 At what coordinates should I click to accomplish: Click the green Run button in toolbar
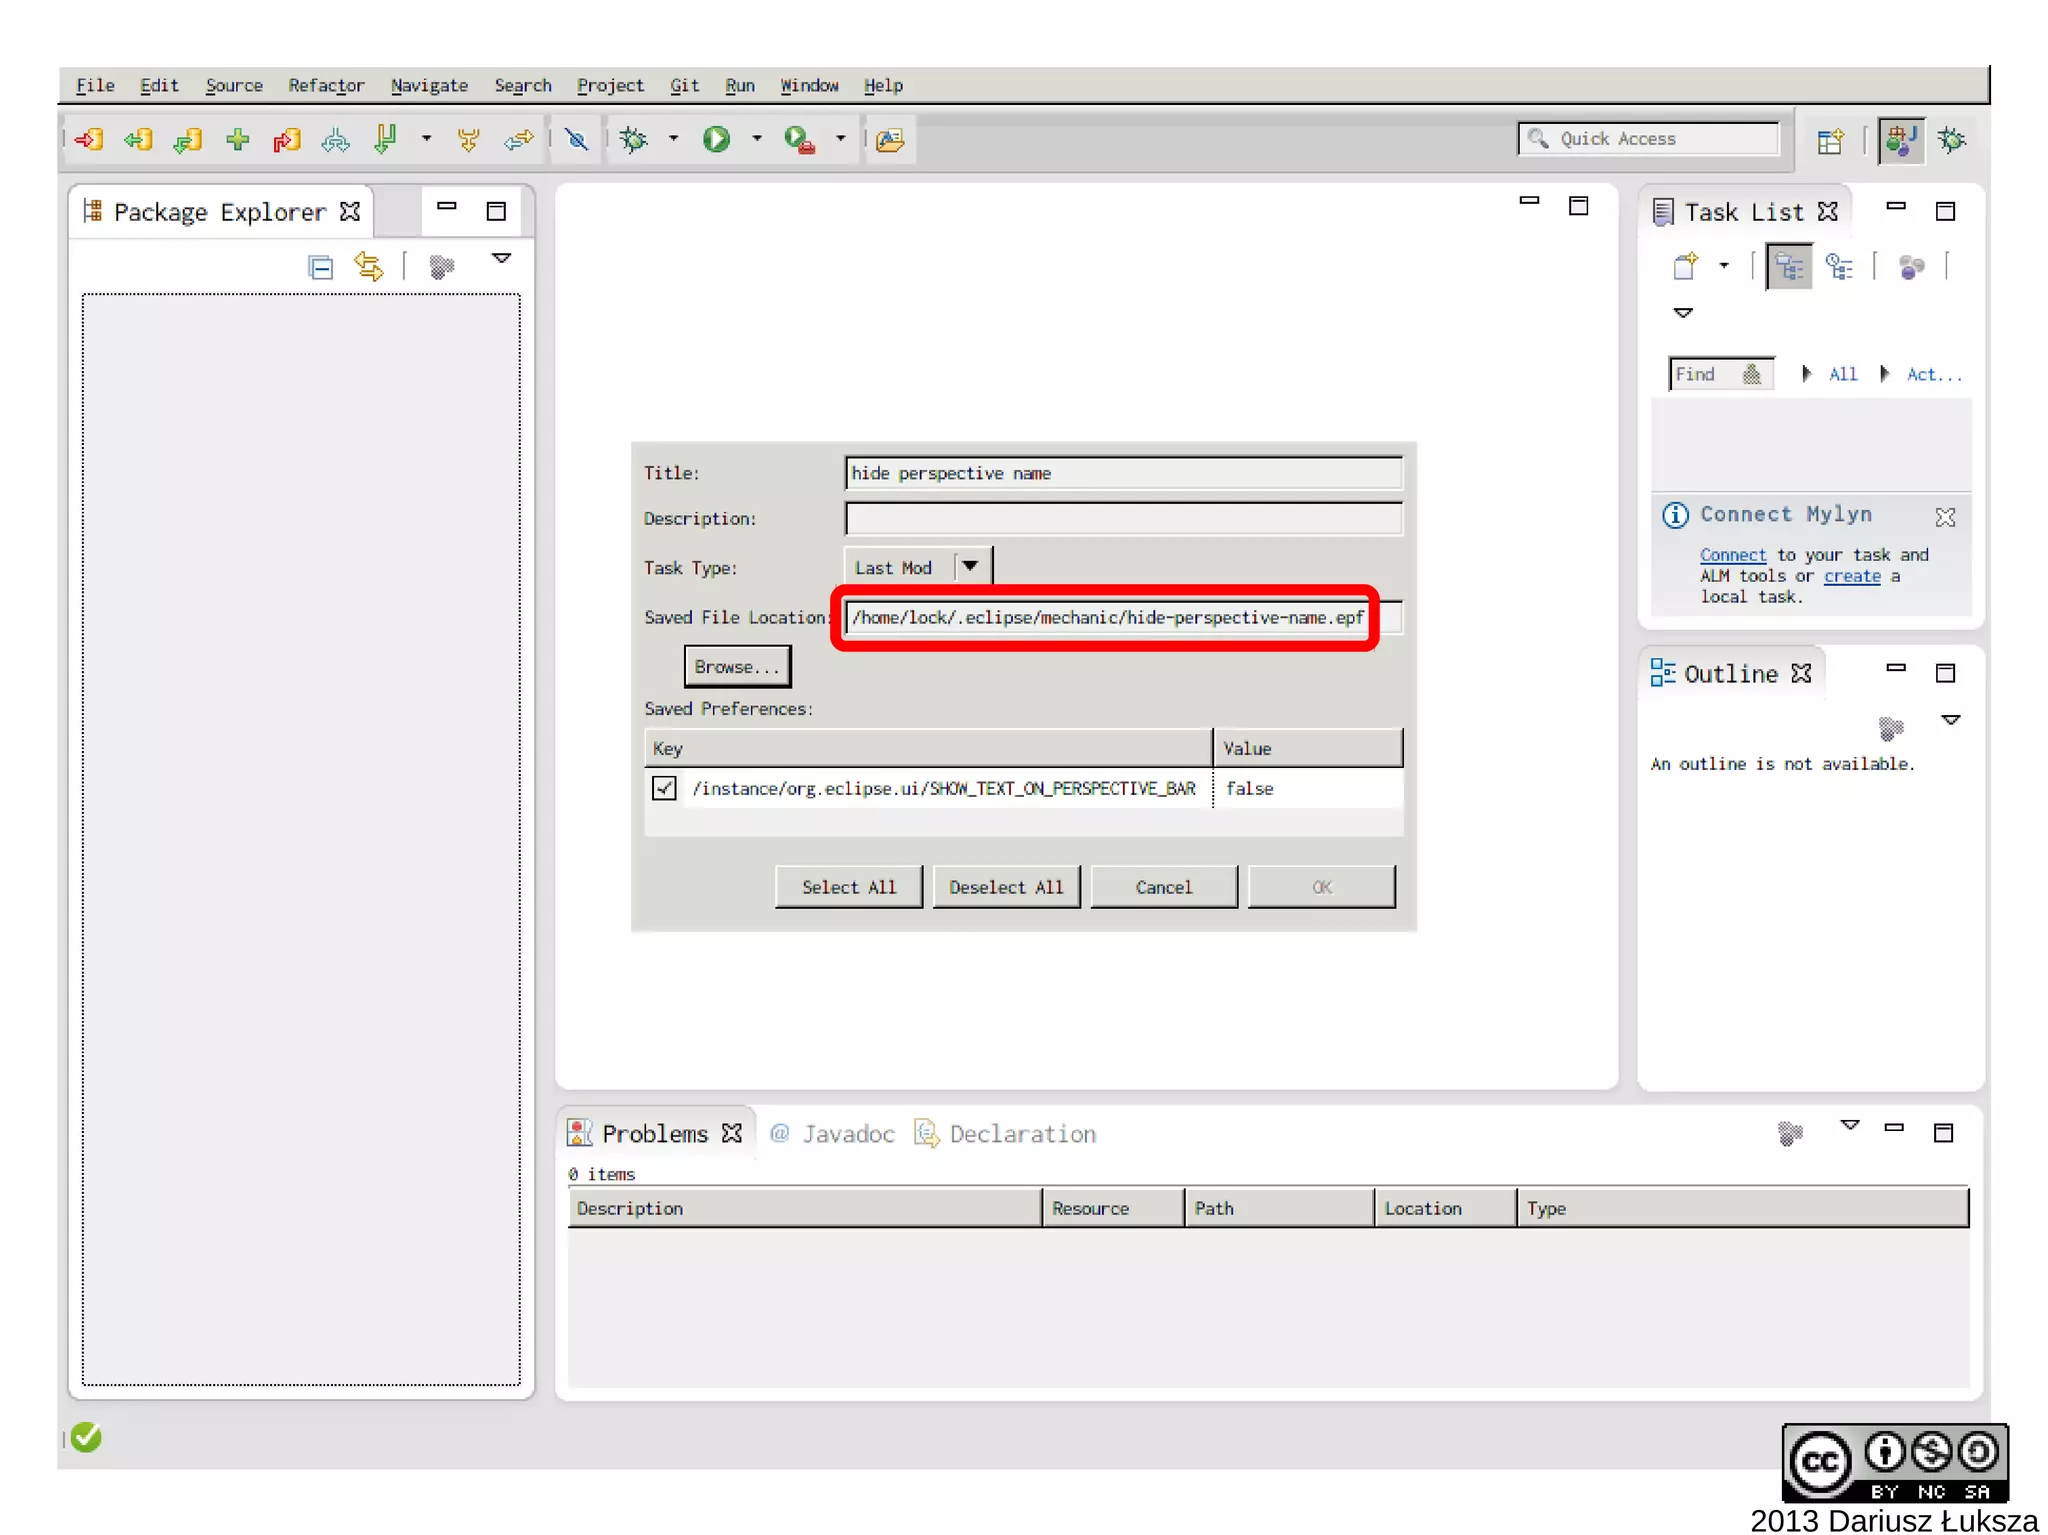(x=716, y=139)
